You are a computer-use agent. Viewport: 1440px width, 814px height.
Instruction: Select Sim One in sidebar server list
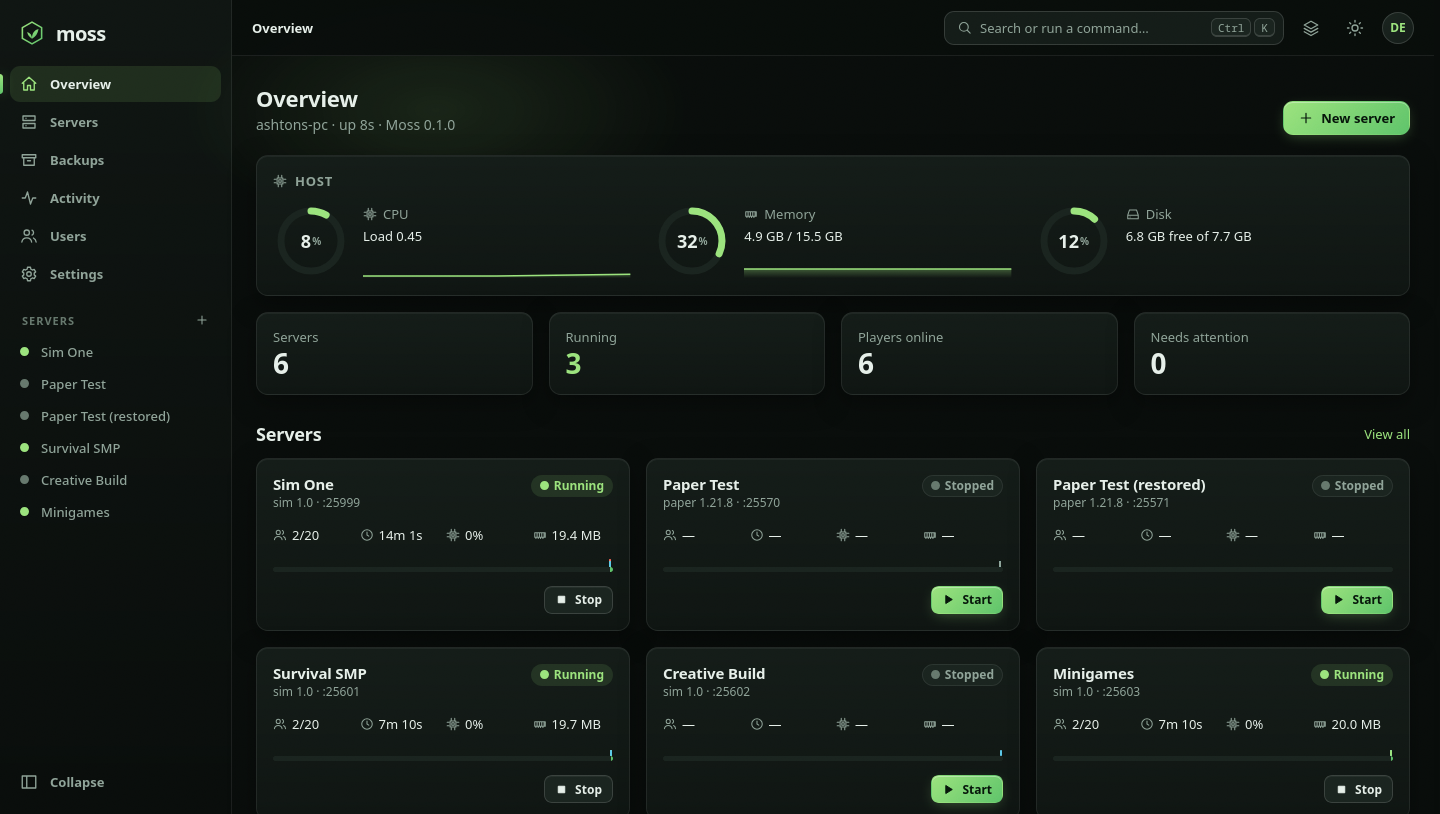click(x=115, y=352)
